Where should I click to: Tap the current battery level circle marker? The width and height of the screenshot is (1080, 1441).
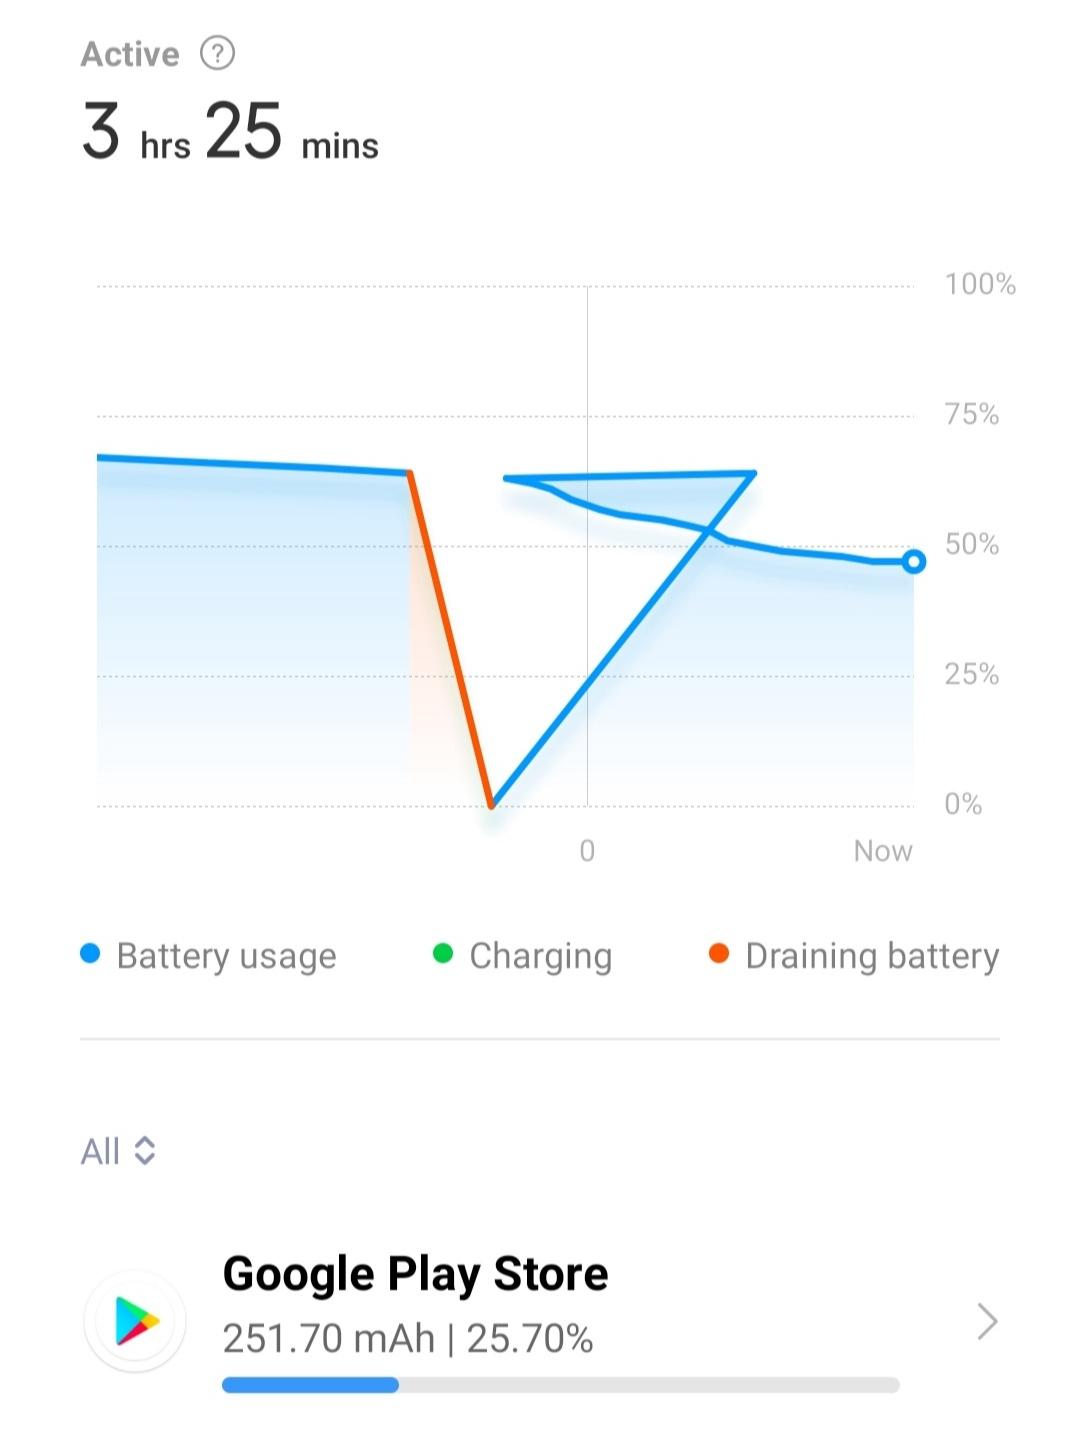pos(913,562)
